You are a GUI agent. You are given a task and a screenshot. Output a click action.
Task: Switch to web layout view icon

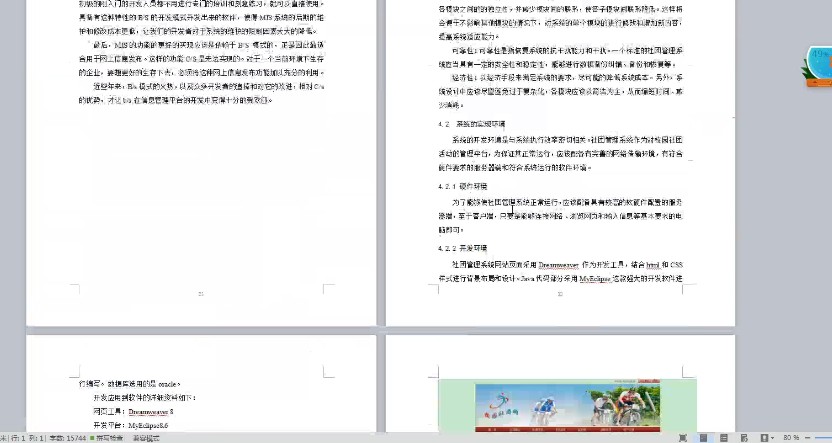tap(744, 438)
